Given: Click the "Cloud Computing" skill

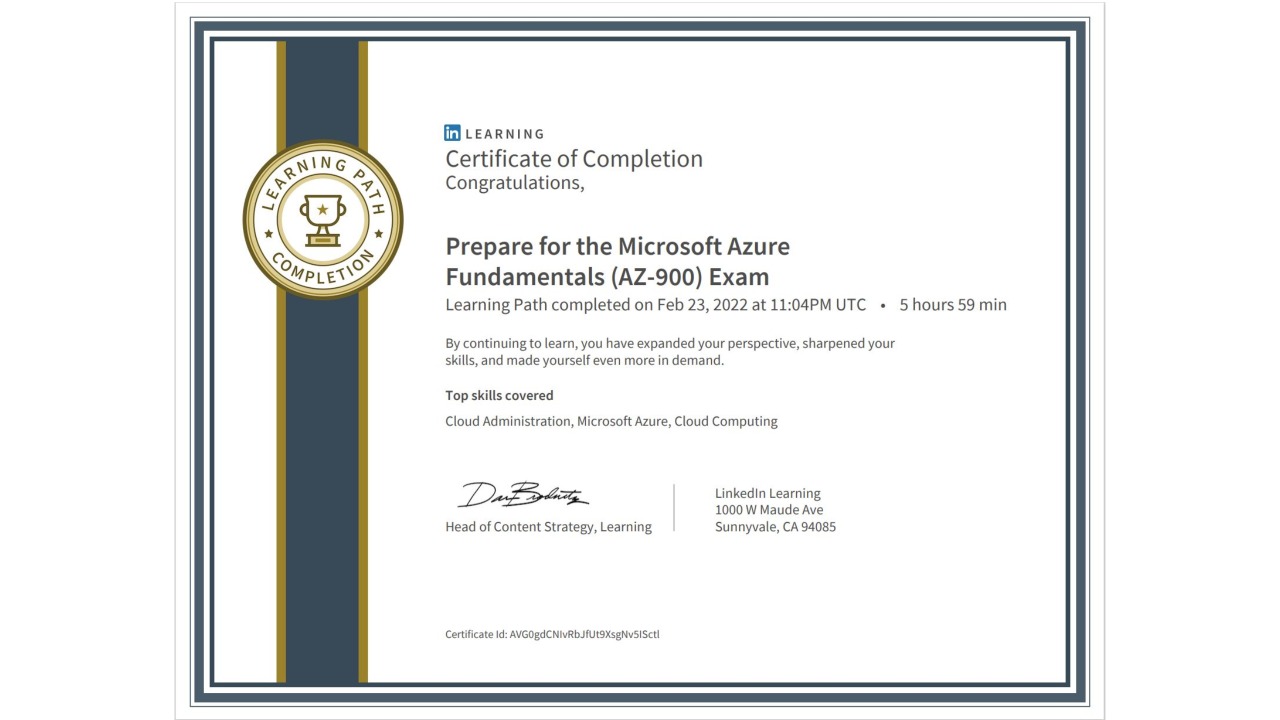Looking at the screenshot, I should coord(725,421).
